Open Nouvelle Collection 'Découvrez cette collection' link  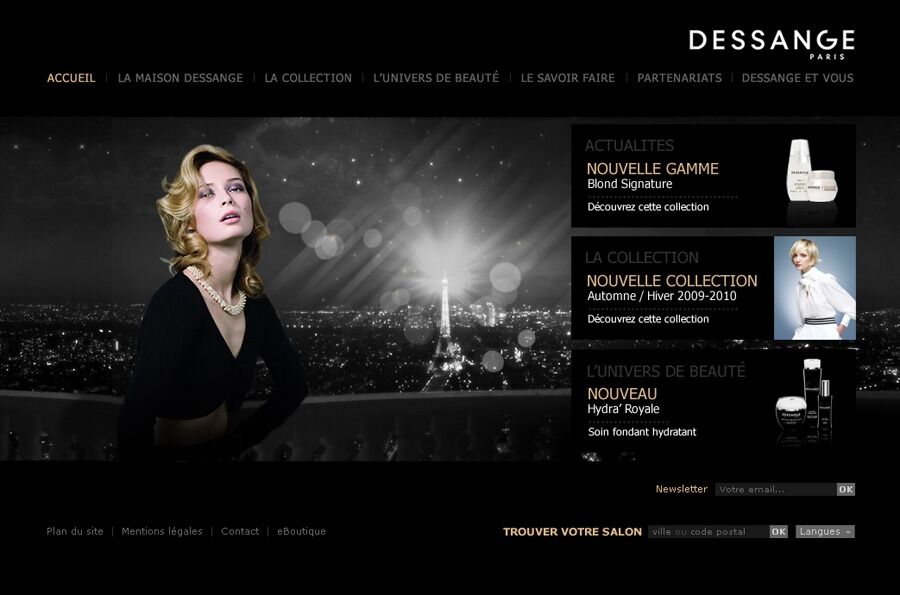[648, 319]
